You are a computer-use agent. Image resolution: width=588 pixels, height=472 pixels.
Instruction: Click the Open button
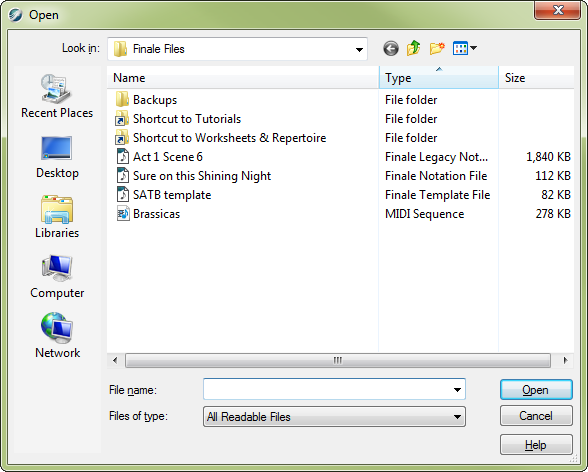point(536,390)
